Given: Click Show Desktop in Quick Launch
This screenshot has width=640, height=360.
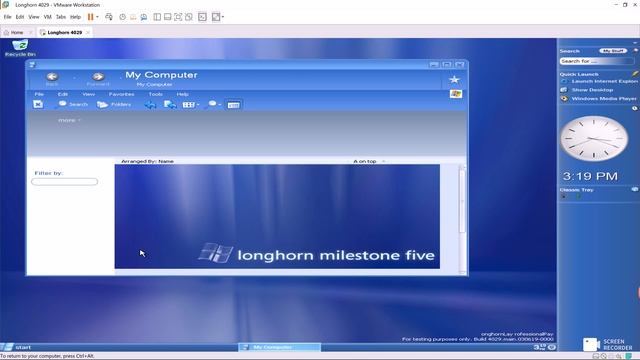Looking at the screenshot, I should pyautogui.click(x=588, y=90).
